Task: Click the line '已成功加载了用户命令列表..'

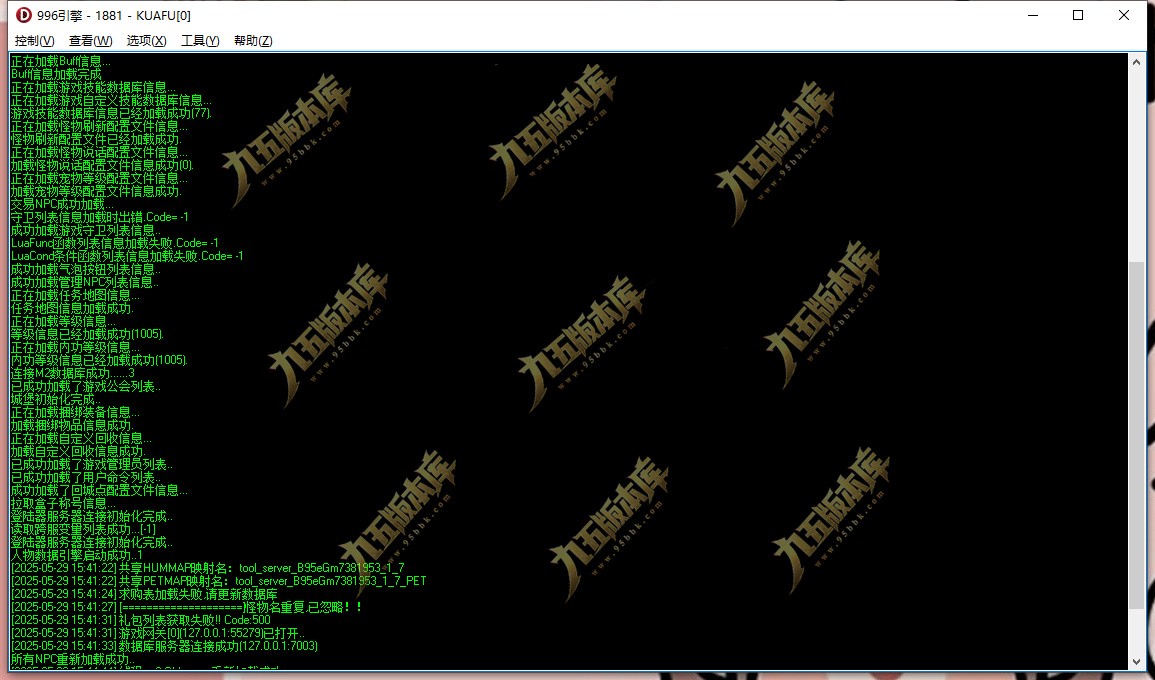Action: click(85, 477)
